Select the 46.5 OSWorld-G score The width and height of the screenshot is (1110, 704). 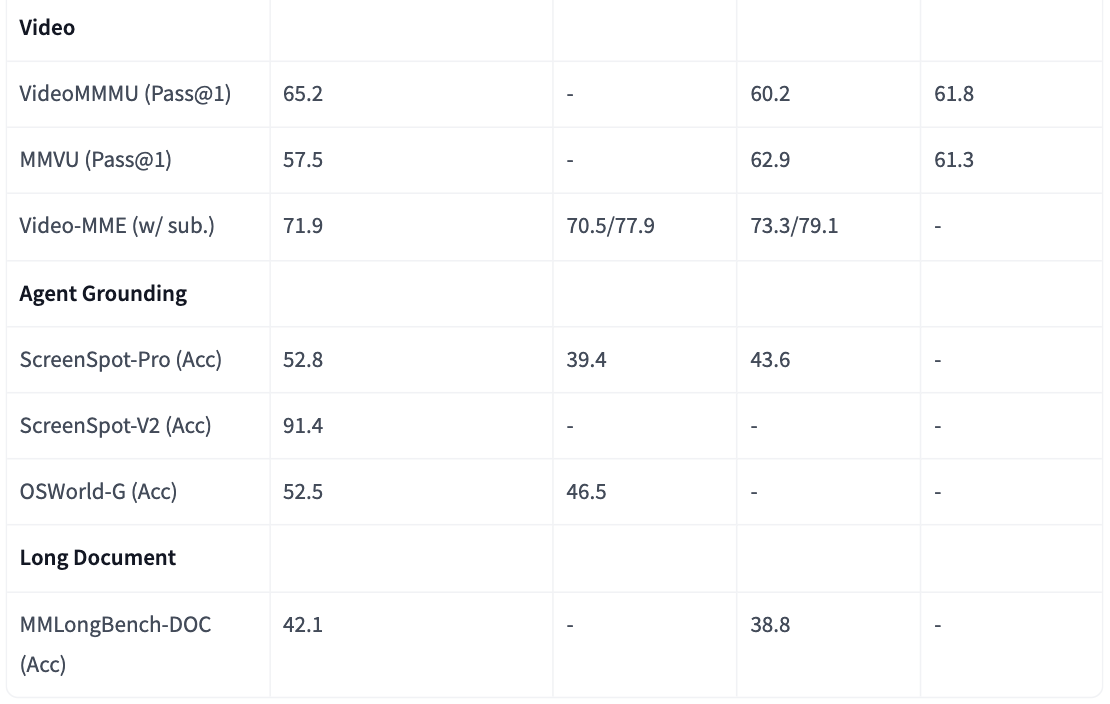click(x=586, y=492)
